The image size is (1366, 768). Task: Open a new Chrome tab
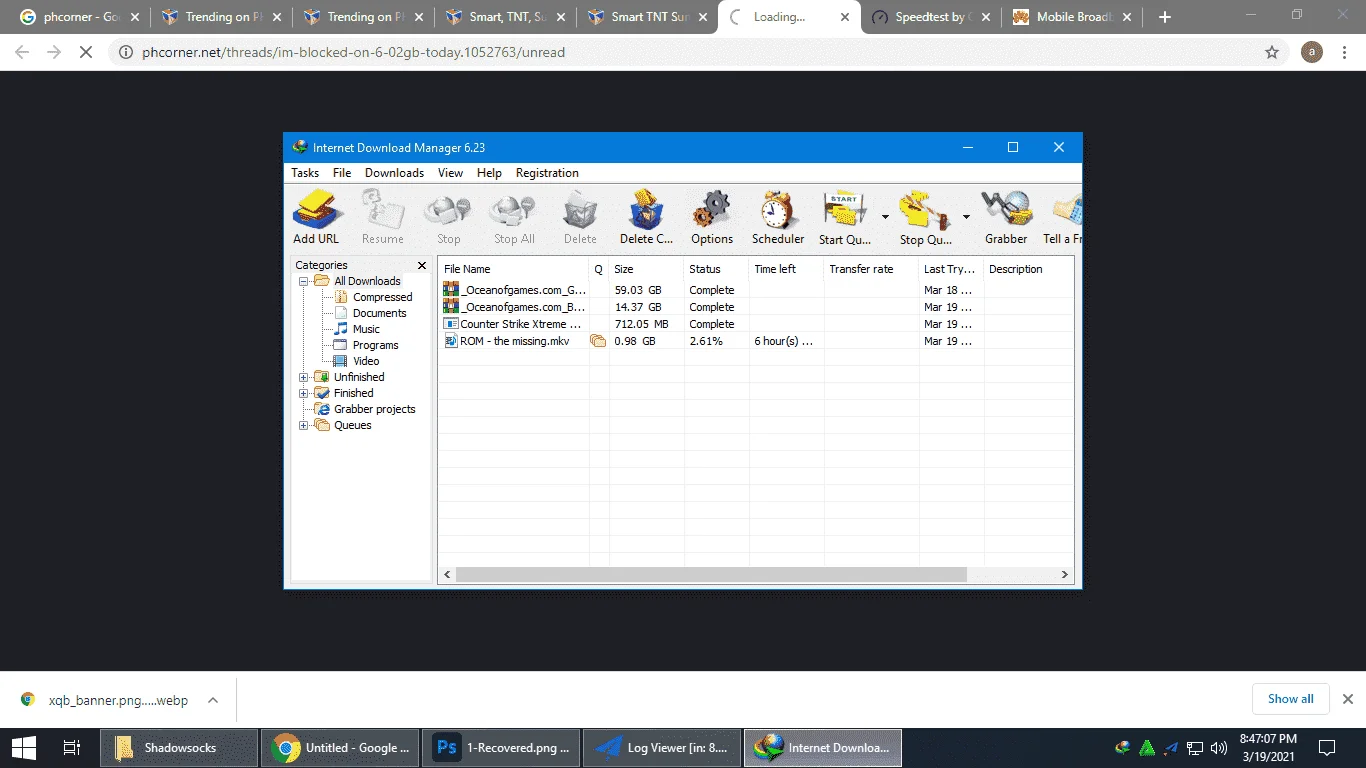coord(1164,17)
